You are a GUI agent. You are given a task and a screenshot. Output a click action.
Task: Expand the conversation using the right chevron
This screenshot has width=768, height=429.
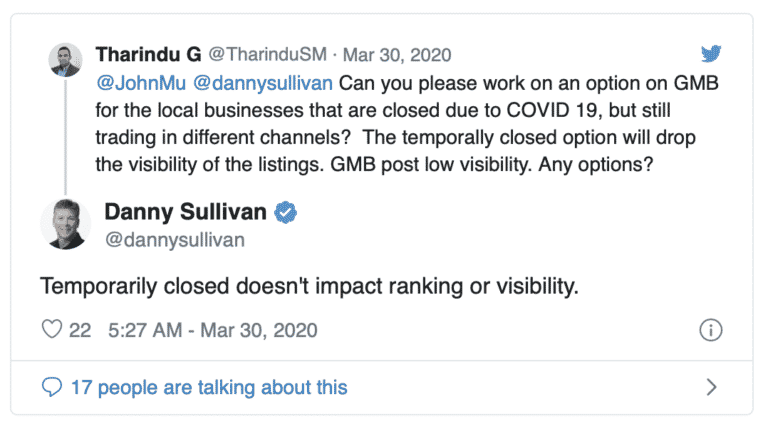pyautogui.click(x=711, y=387)
